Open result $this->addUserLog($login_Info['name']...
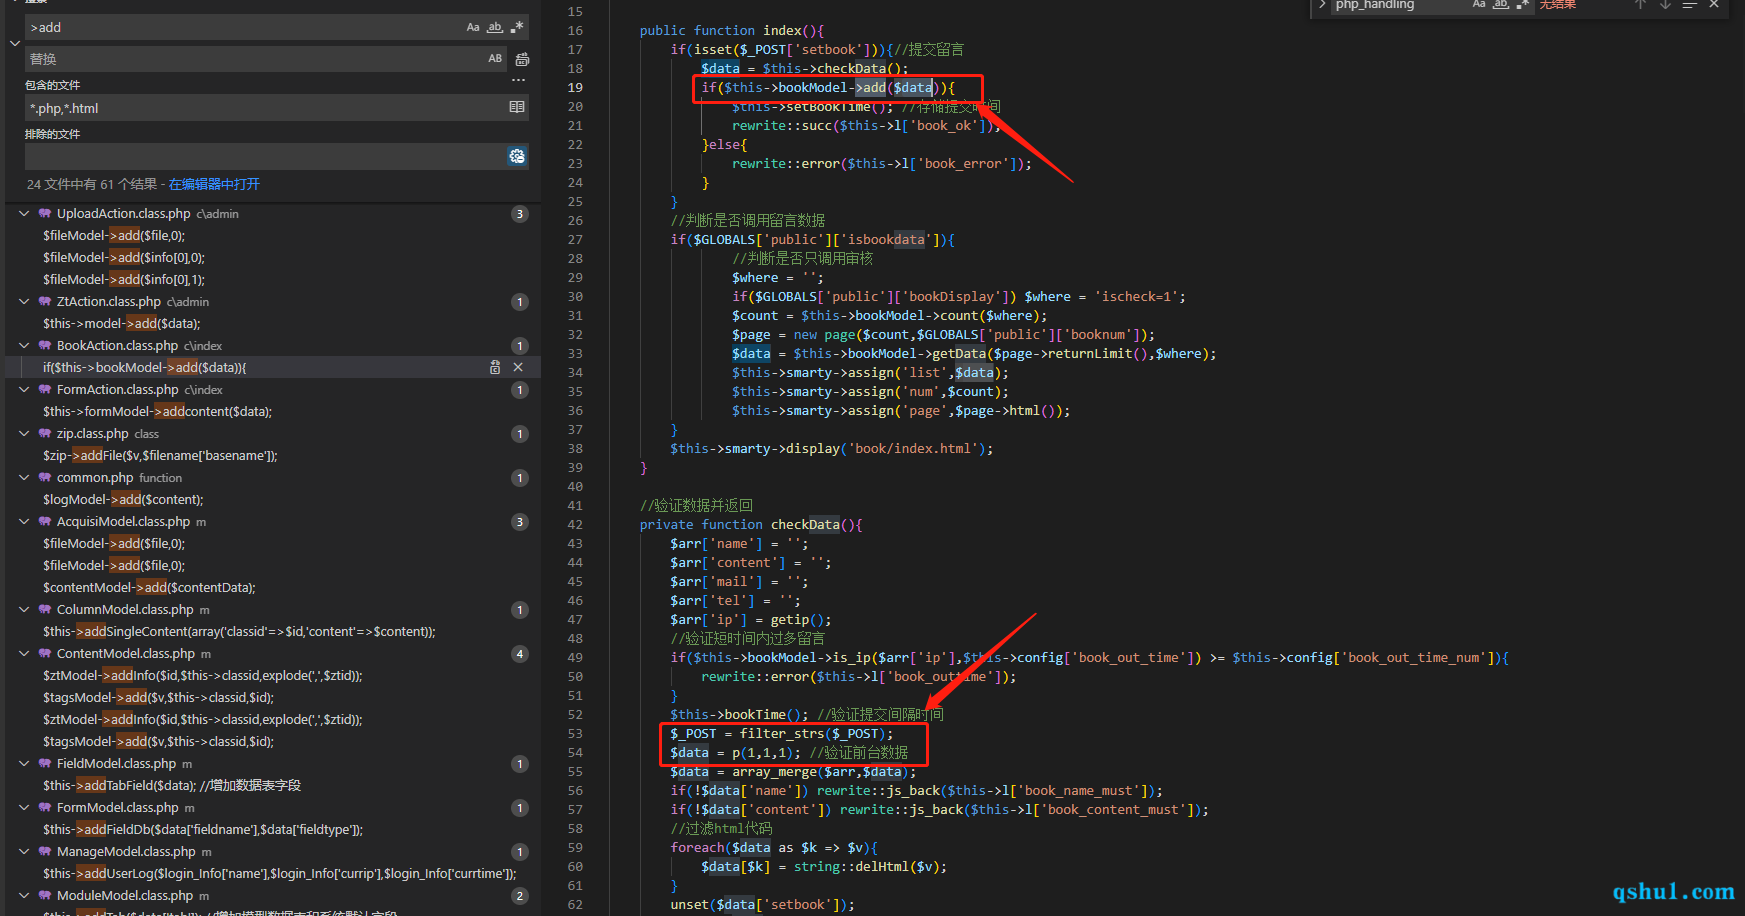The image size is (1745, 916). click(279, 874)
